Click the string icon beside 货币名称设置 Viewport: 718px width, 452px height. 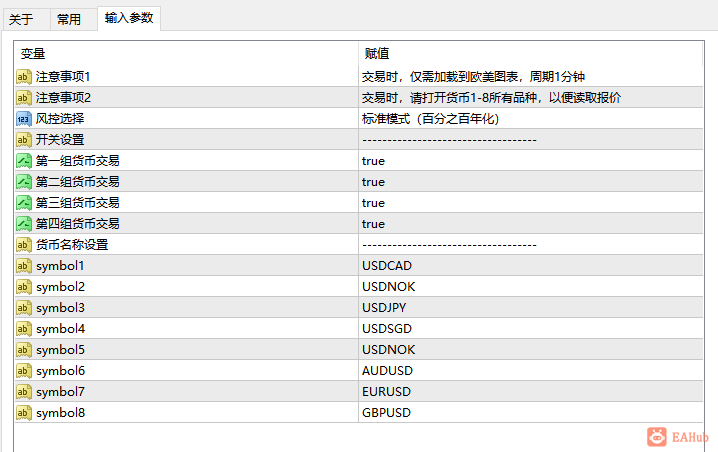coord(23,245)
